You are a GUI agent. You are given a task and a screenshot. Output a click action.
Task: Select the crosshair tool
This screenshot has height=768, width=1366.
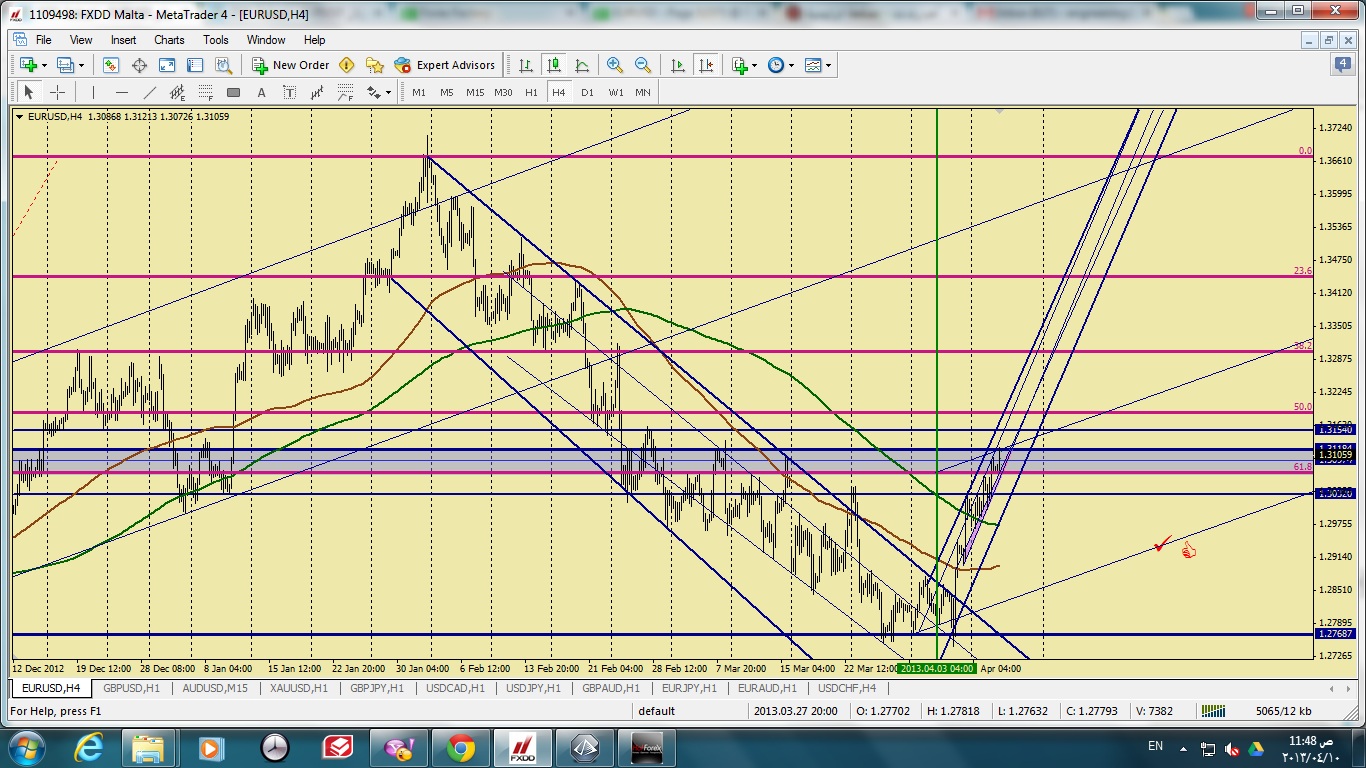pos(58,92)
